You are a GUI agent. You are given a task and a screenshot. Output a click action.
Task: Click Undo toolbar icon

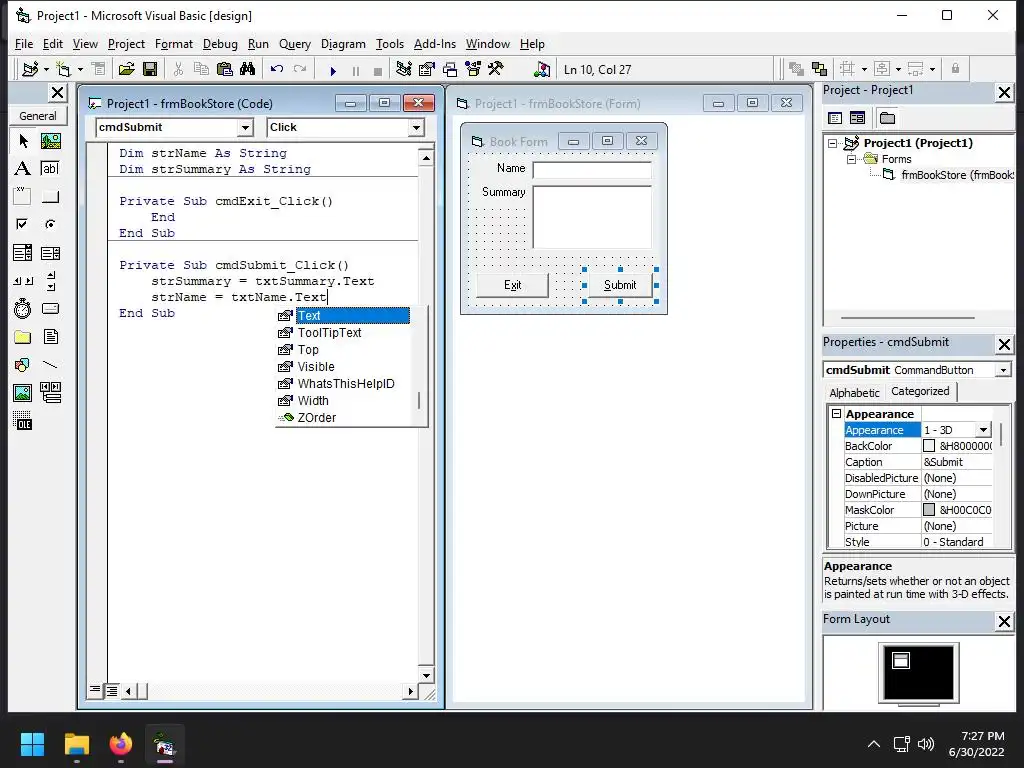tap(277, 69)
